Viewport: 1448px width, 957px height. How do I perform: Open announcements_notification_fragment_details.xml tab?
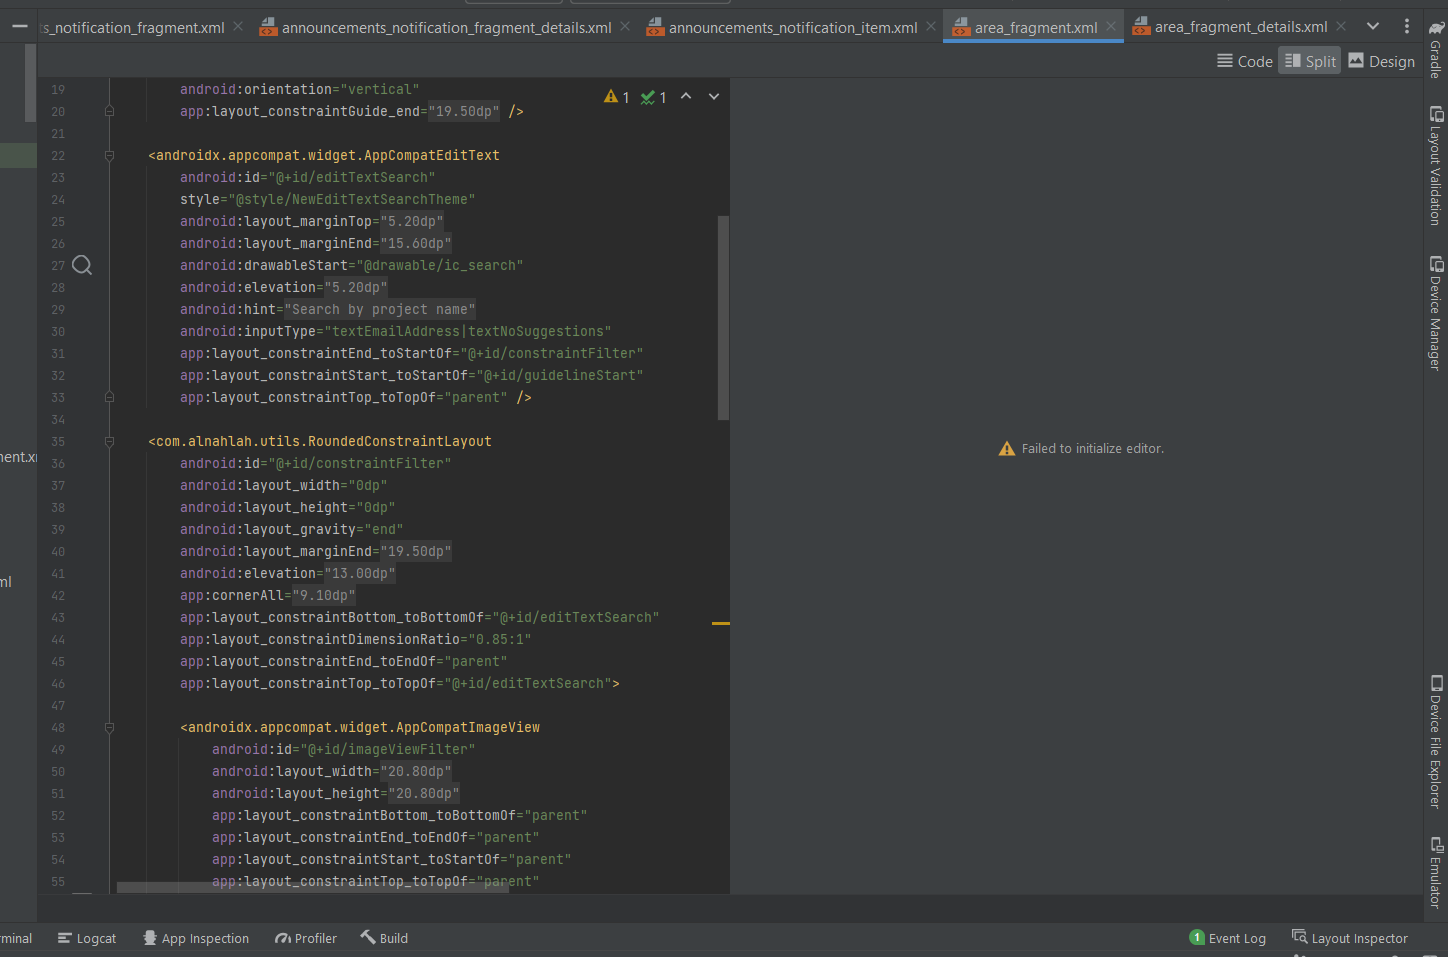pyautogui.click(x=446, y=27)
